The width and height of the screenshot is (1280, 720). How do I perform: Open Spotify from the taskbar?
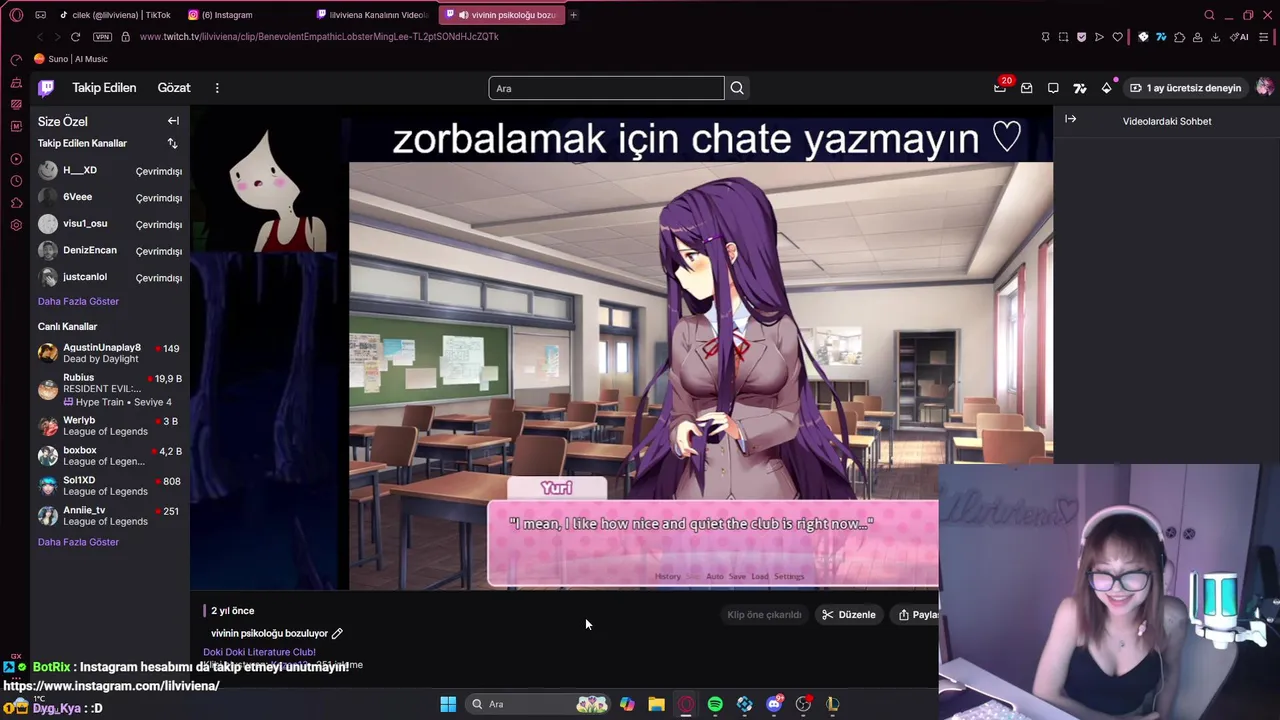(715, 704)
